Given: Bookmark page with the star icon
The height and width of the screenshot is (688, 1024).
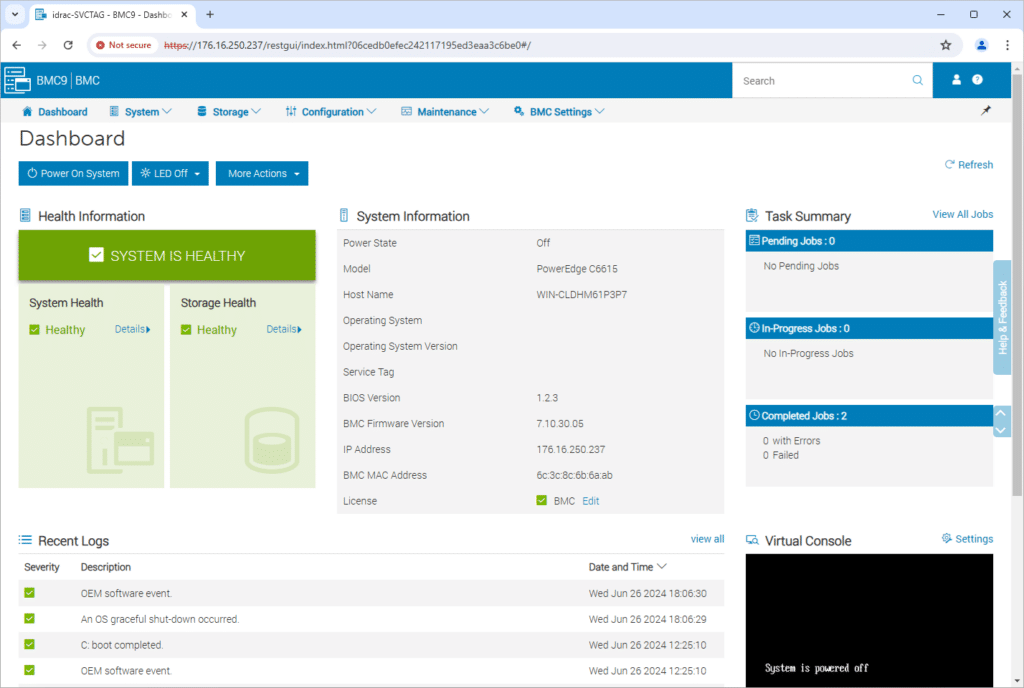Looking at the screenshot, I should [945, 45].
